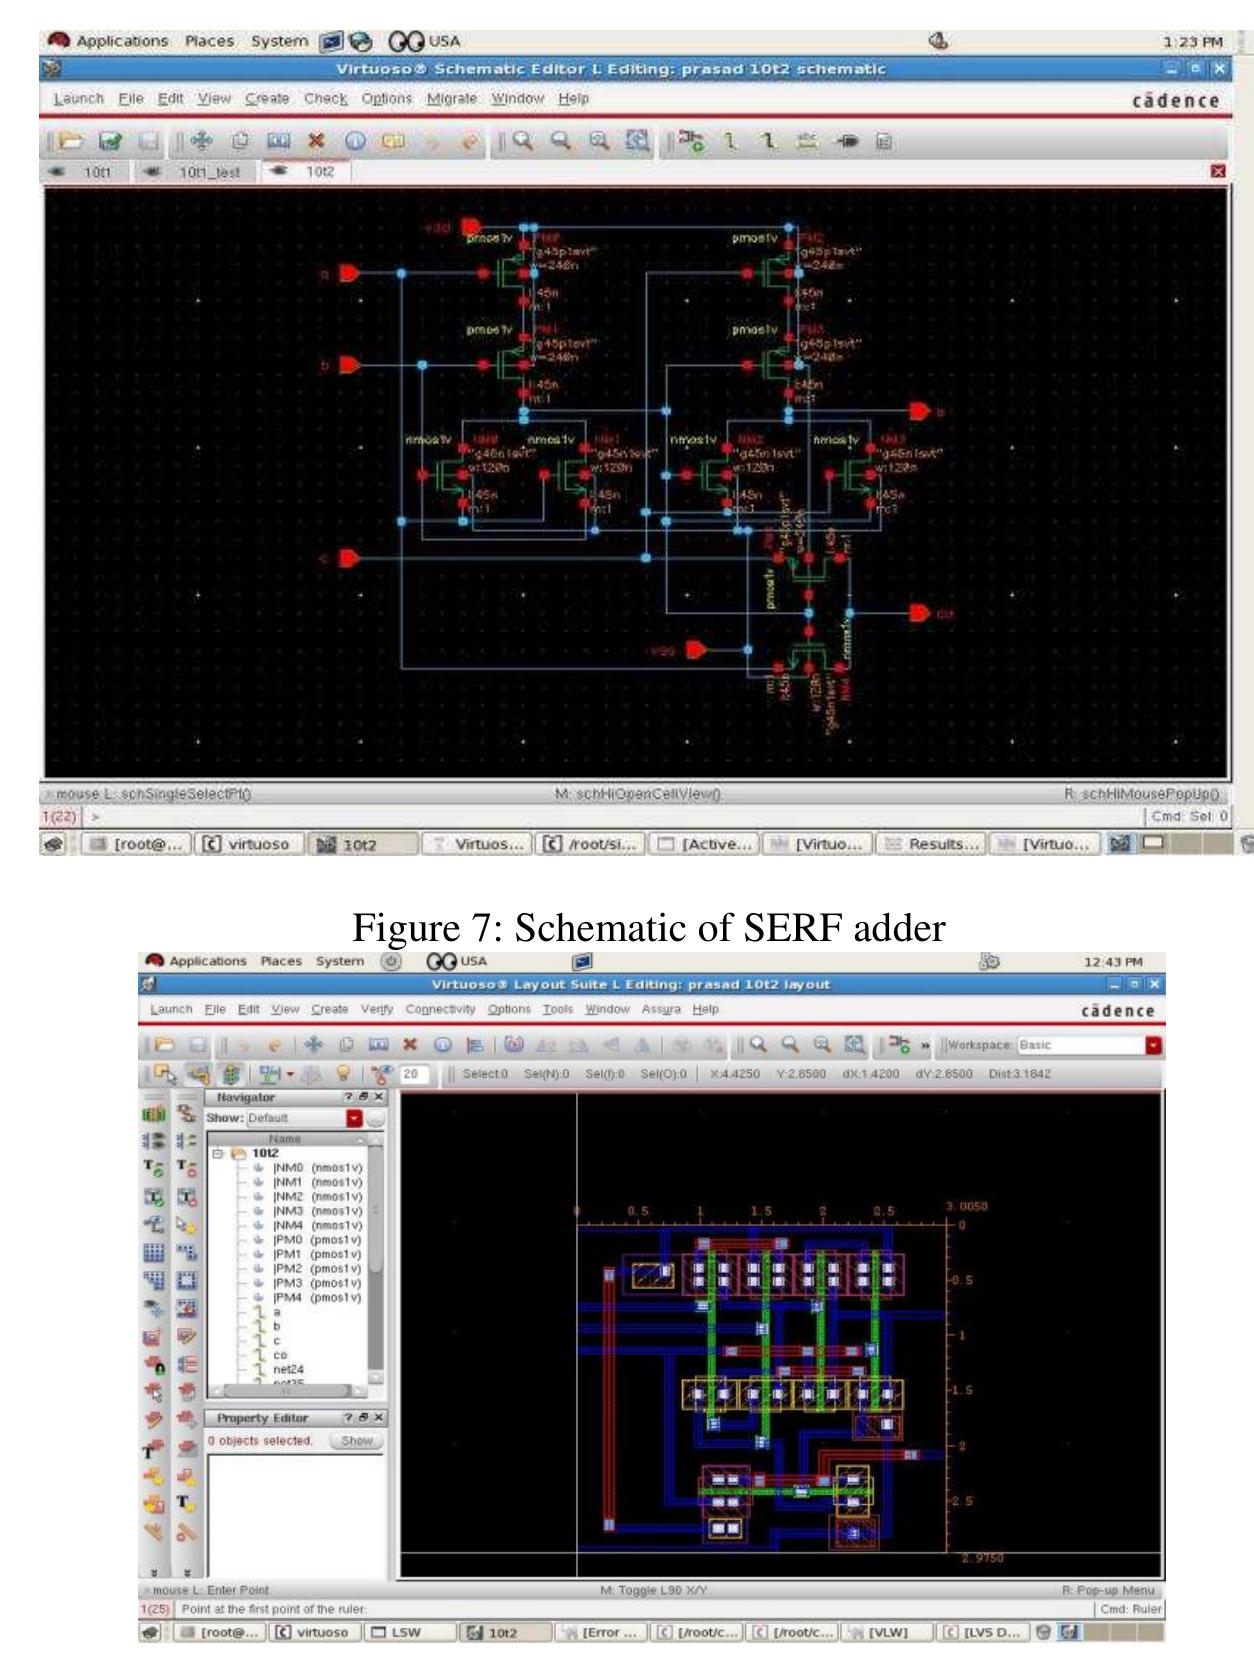The width and height of the screenshot is (1254, 1666).
Task: Click the Name column header in Navigator
Action: click(x=285, y=1138)
